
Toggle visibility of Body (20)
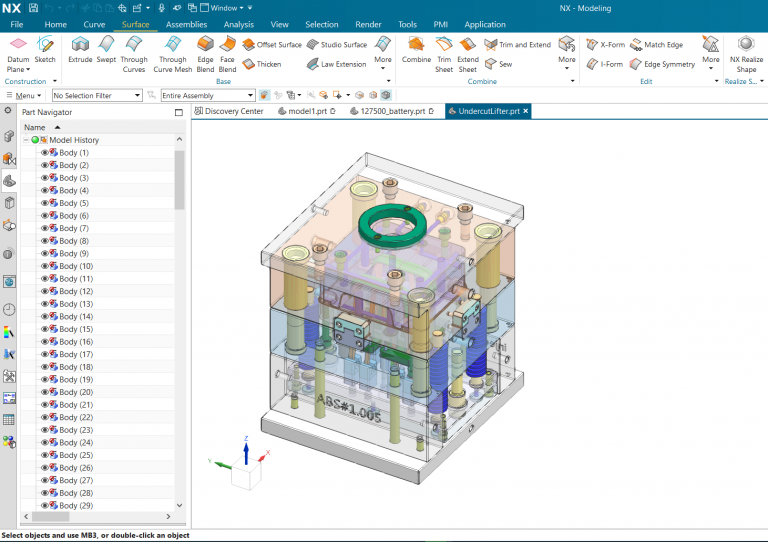pyautogui.click(x=45, y=392)
